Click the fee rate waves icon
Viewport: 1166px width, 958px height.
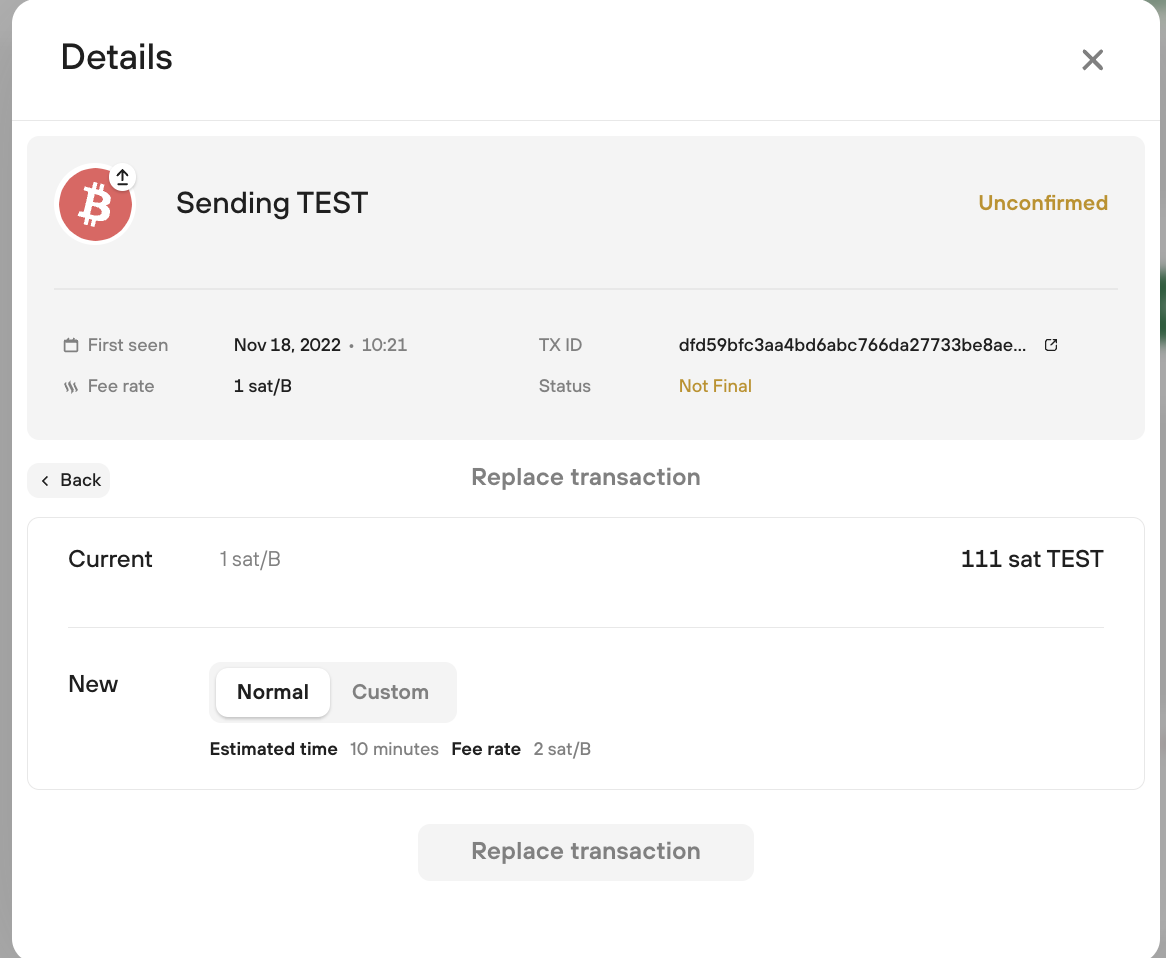point(70,385)
